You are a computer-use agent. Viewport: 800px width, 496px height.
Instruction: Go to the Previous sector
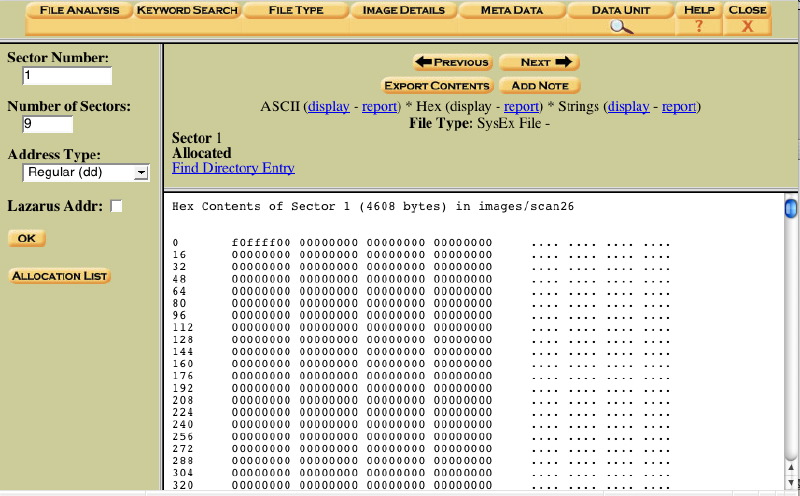pos(453,62)
